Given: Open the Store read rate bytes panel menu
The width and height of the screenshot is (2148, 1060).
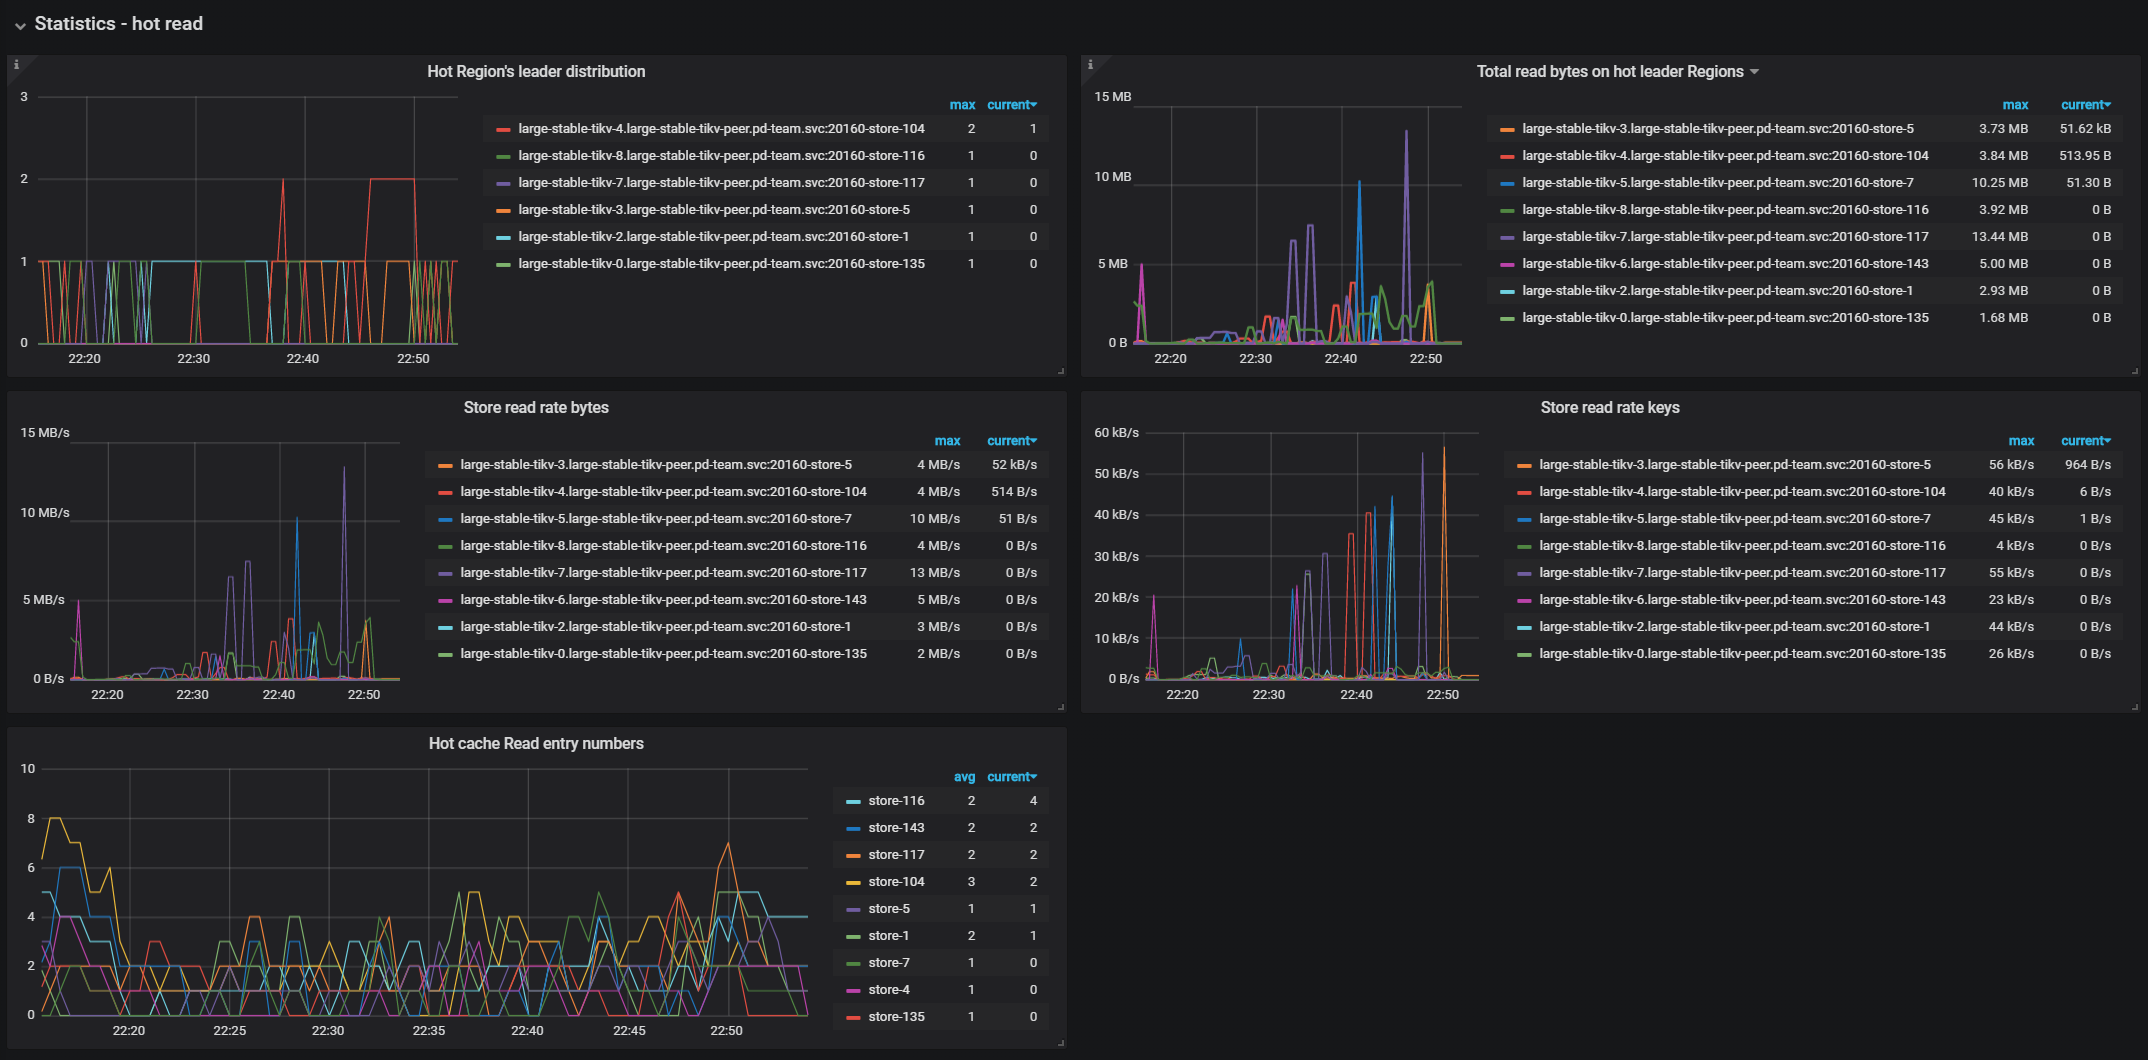Looking at the screenshot, I should (537, 407).
